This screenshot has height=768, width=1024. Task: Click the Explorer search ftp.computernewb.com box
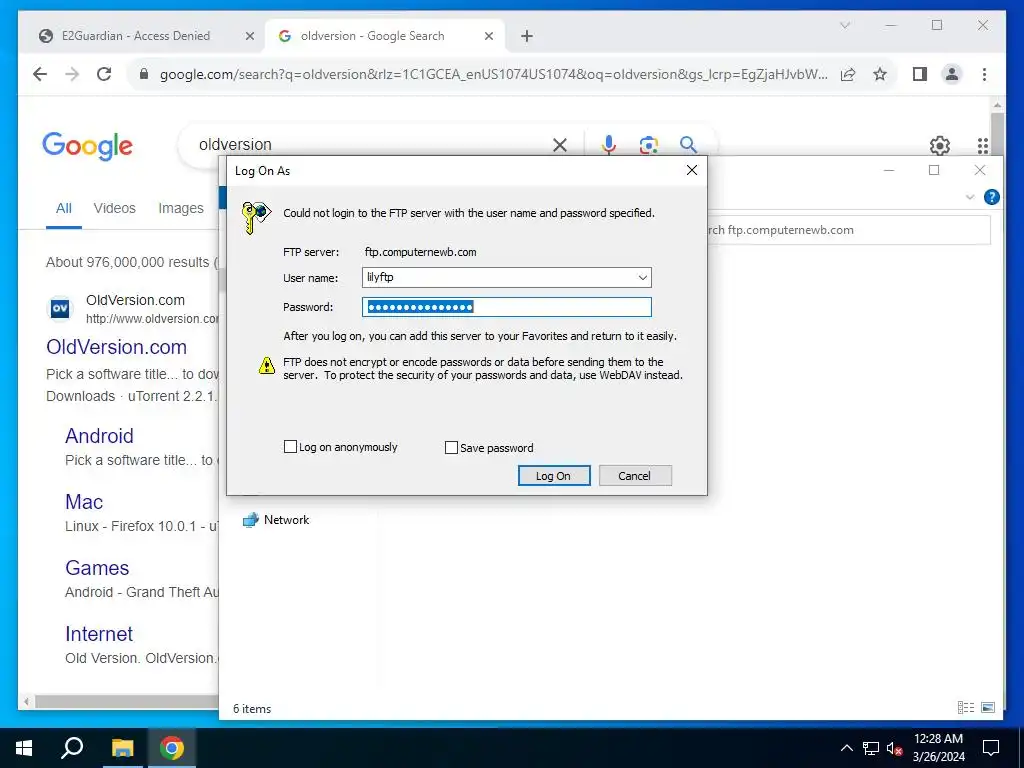click(849, 230)
